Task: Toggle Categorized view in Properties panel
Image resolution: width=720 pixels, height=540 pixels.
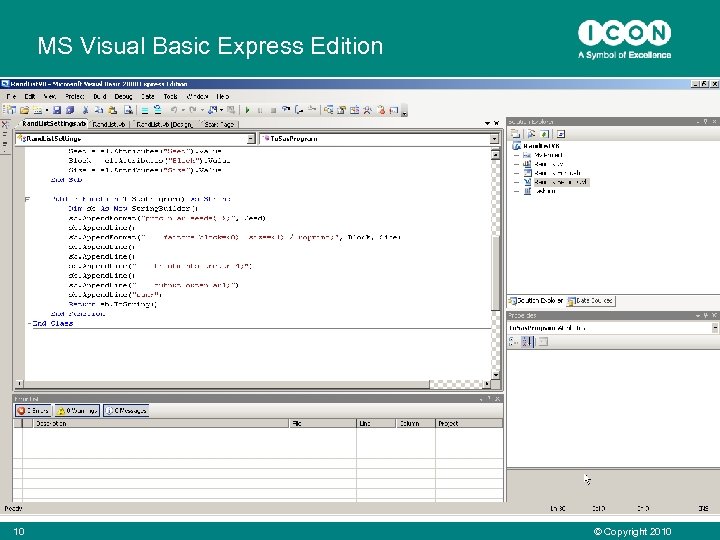Action: click(514, 342)
